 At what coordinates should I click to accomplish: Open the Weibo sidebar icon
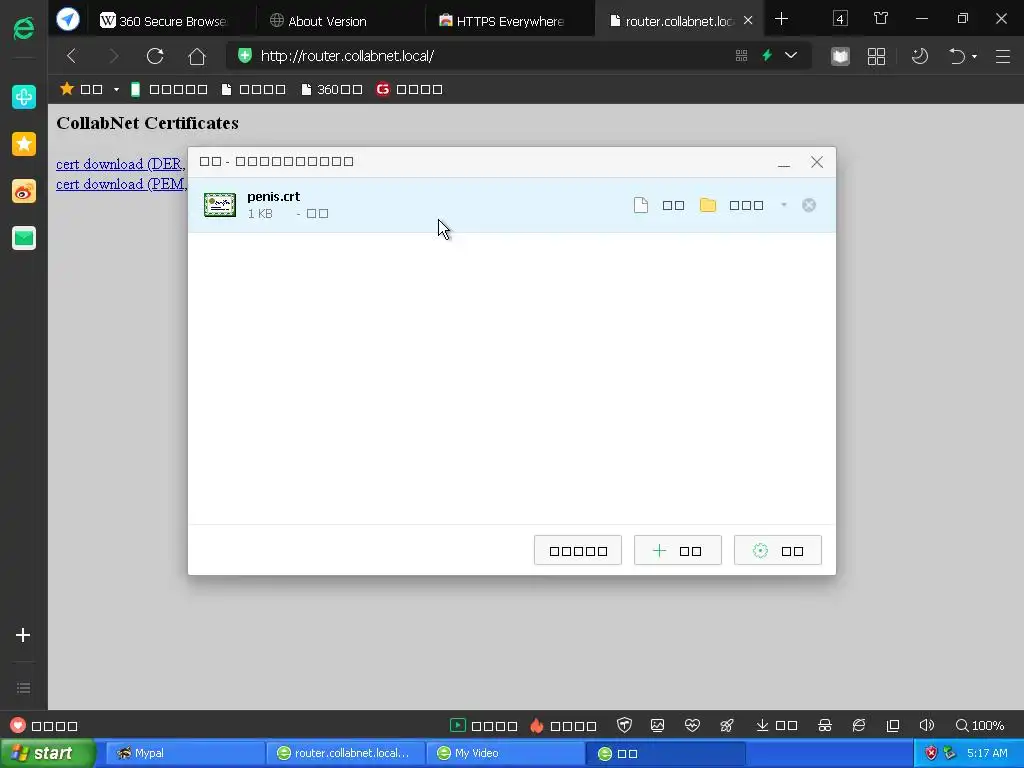(24, 191)
